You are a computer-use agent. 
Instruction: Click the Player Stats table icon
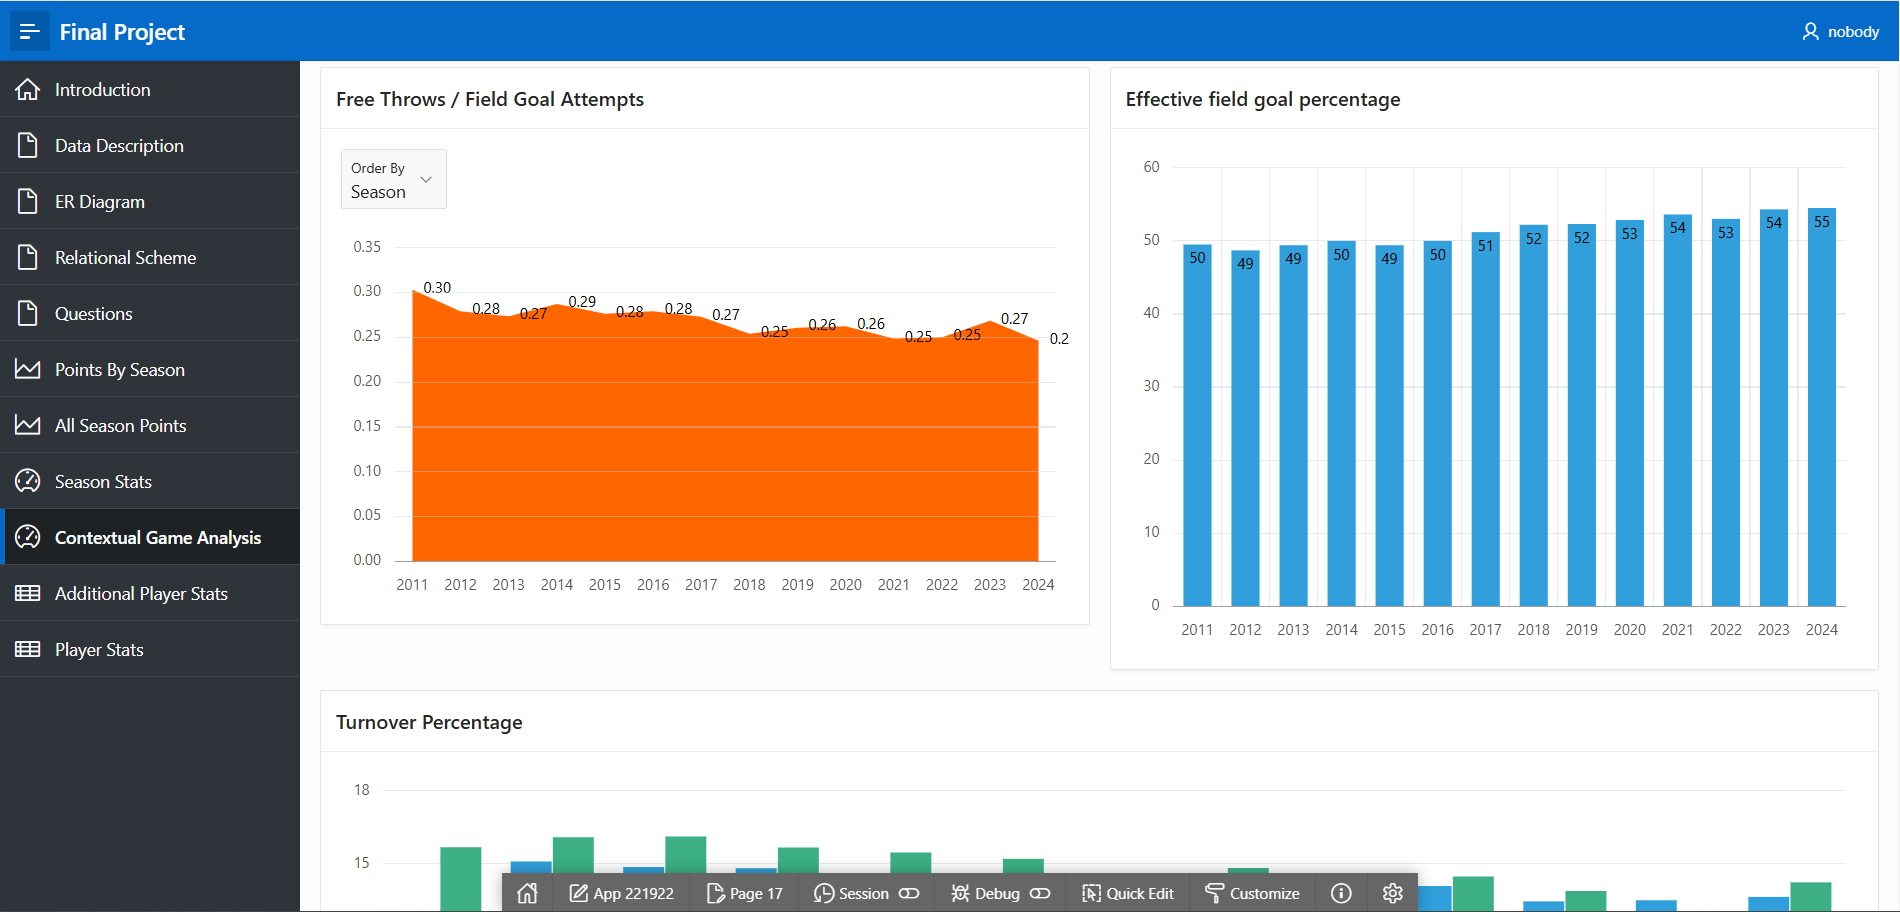tap(28, 649)
